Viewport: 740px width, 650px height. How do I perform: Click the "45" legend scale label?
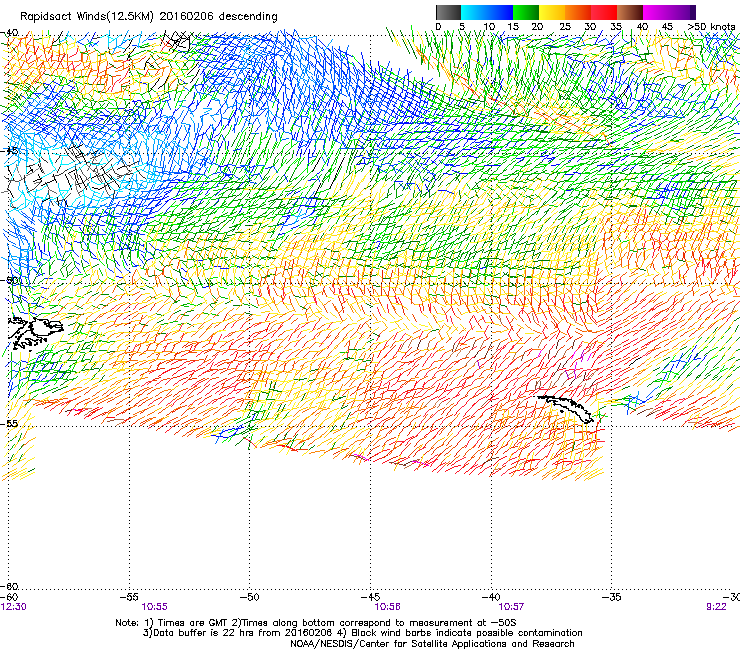(x=667, y=26)
